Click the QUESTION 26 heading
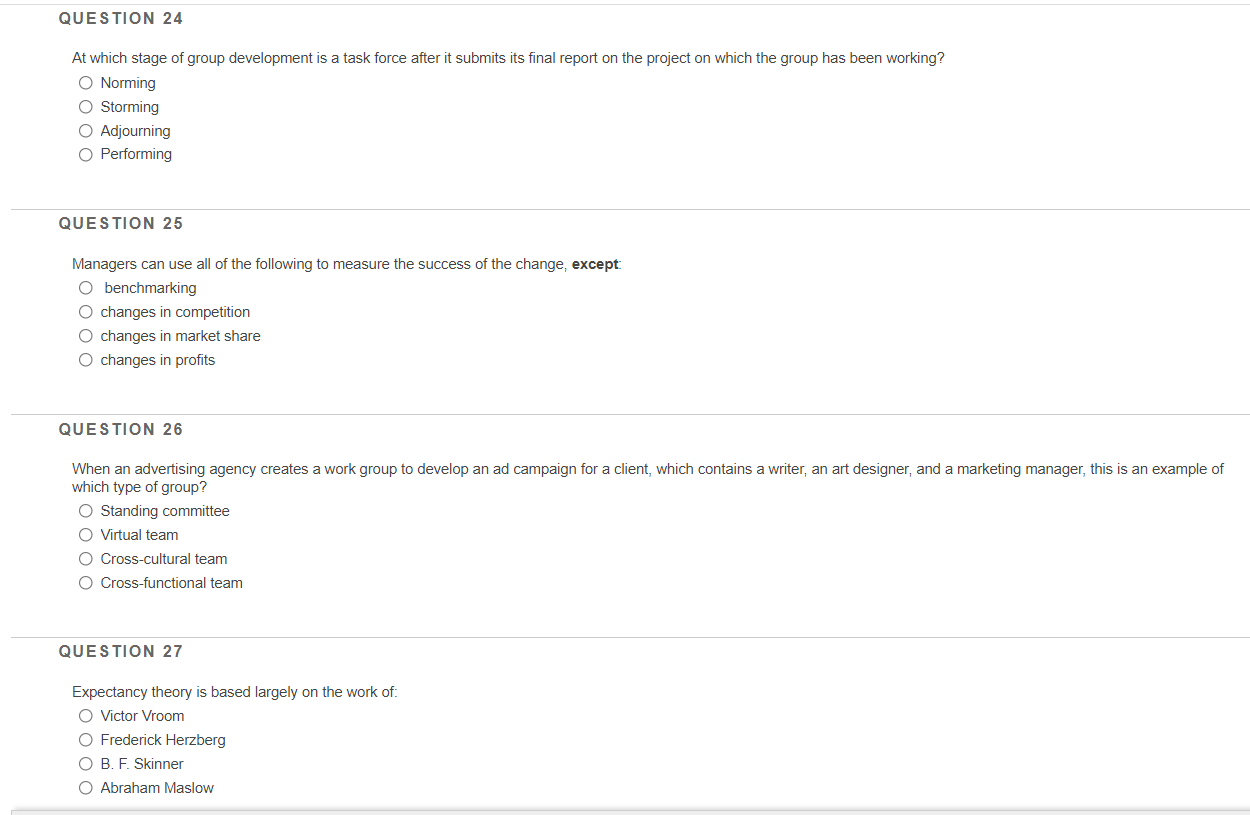 [x=121, y=429]
